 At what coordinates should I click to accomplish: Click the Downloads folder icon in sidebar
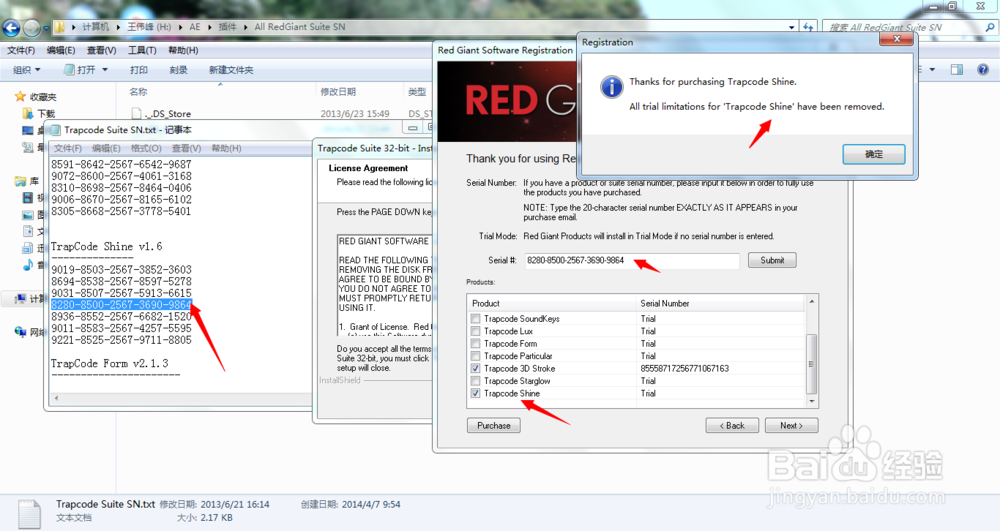(27, 113)
